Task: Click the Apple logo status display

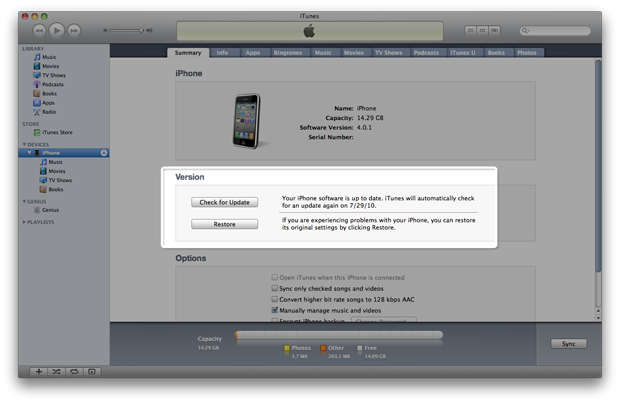Action: [309, 31]
